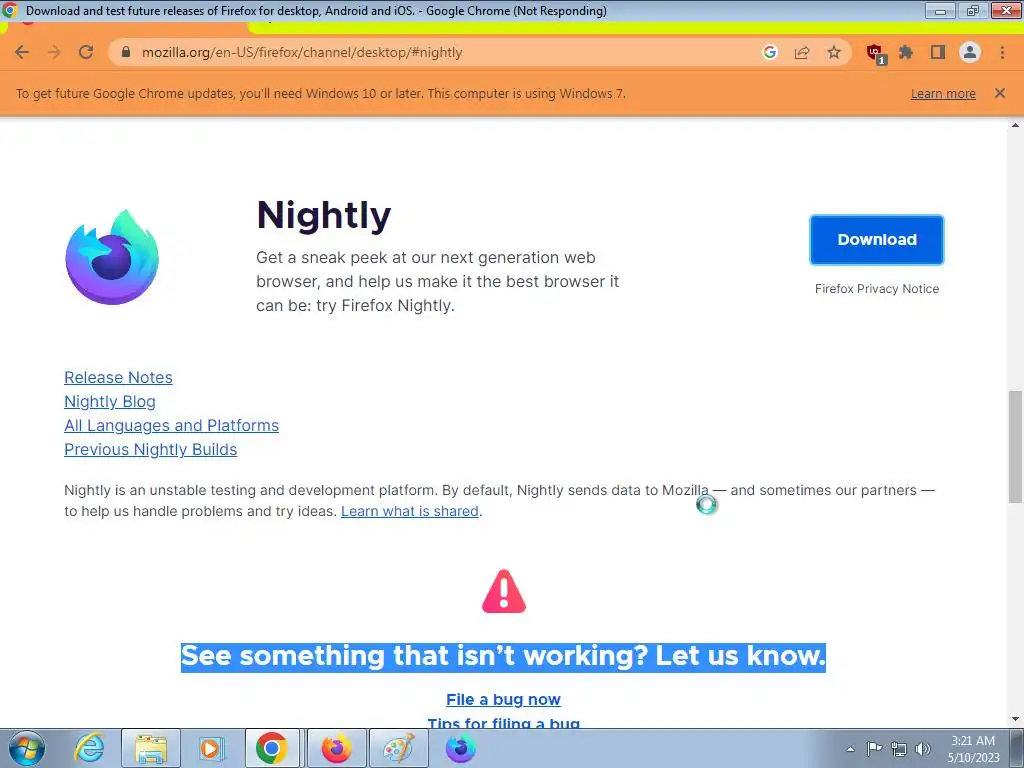This screenshot has width=1024, height=768.
Task: Open the uBlock Origin extension icon
Action: 875,54
